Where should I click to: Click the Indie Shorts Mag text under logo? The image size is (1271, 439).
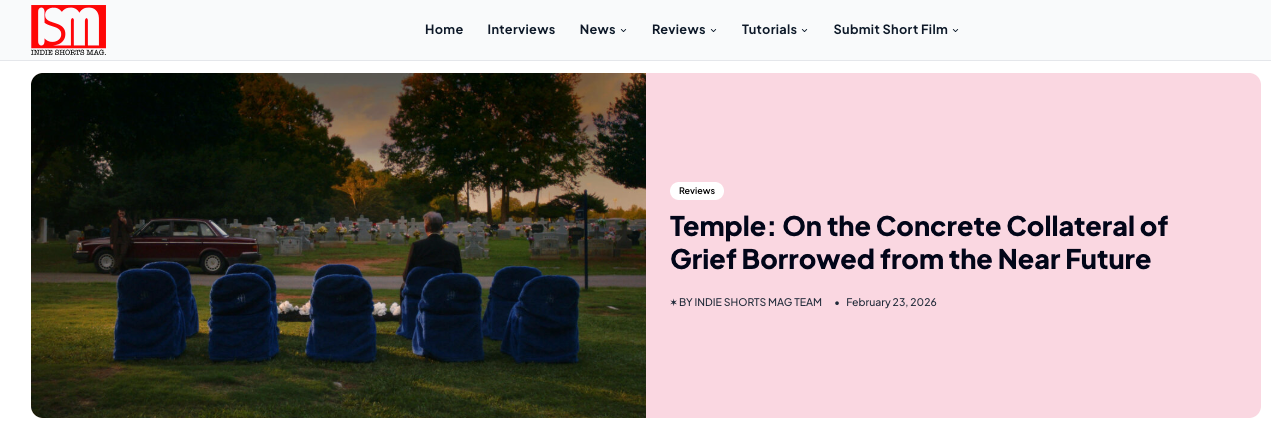[x=68, y=52]
